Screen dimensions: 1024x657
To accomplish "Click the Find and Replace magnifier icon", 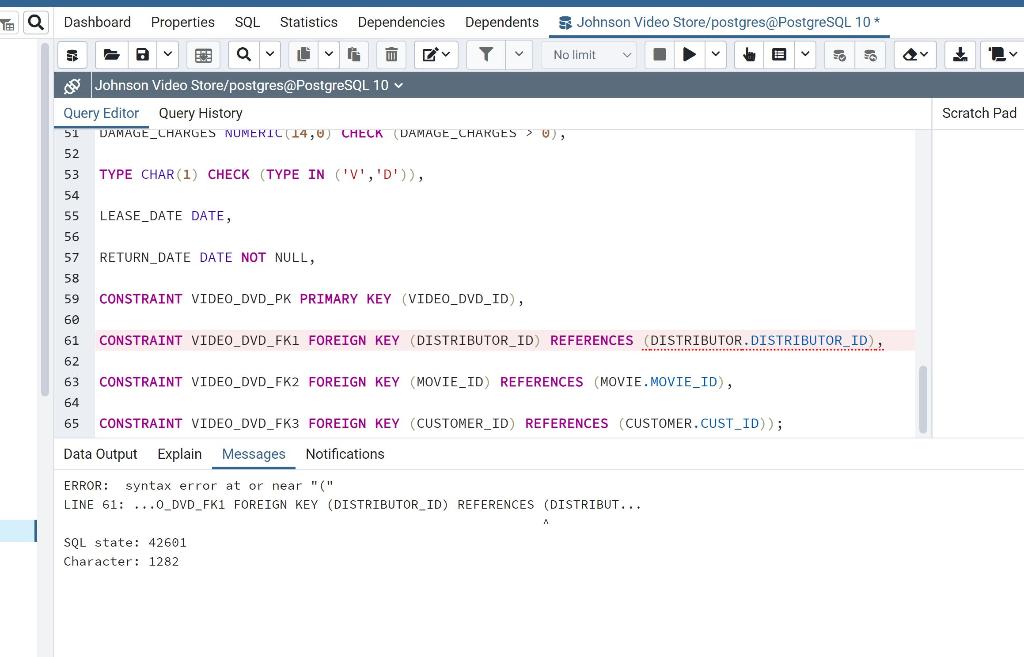I will point(245,55).
